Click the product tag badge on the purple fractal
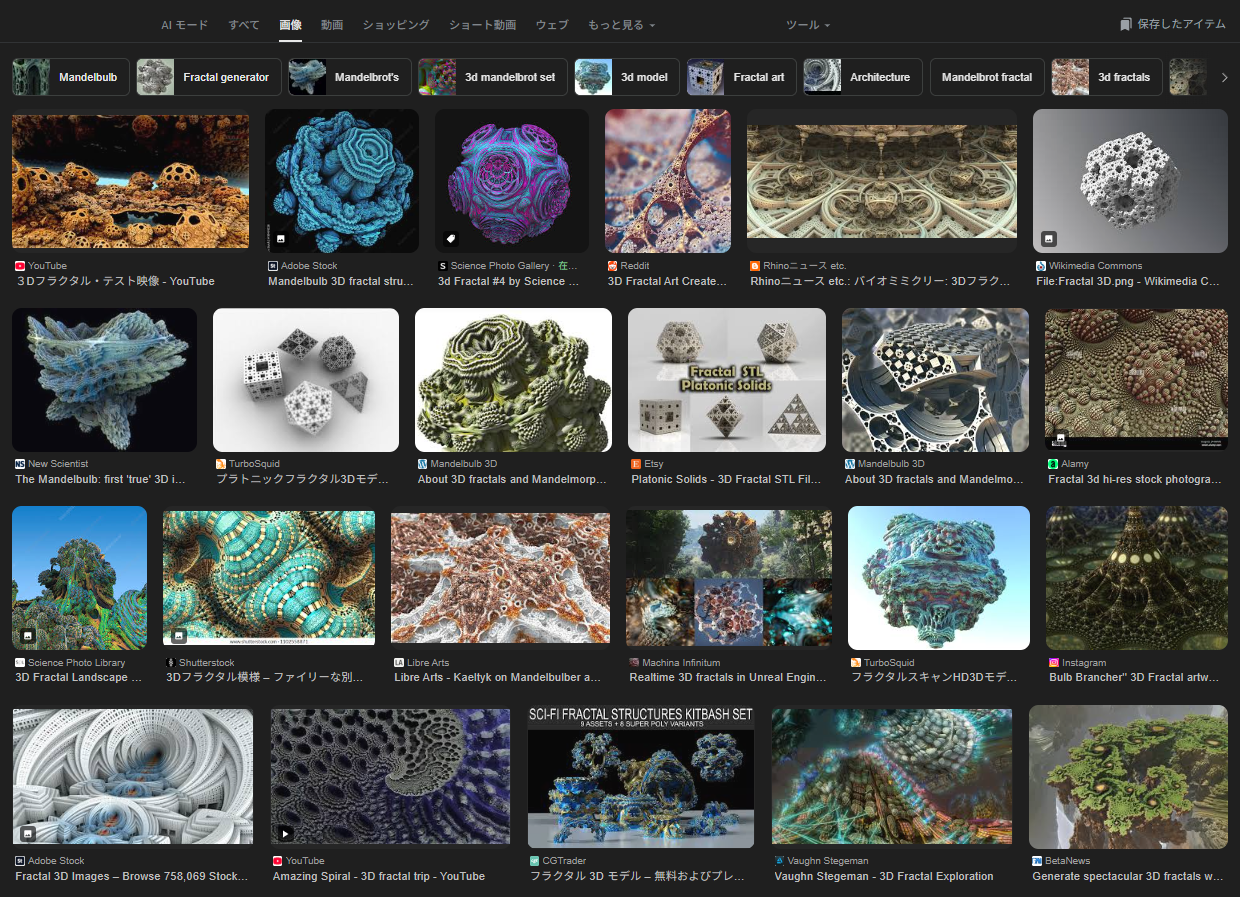Viewport: 1240px width, 897px height. [452, 239]
